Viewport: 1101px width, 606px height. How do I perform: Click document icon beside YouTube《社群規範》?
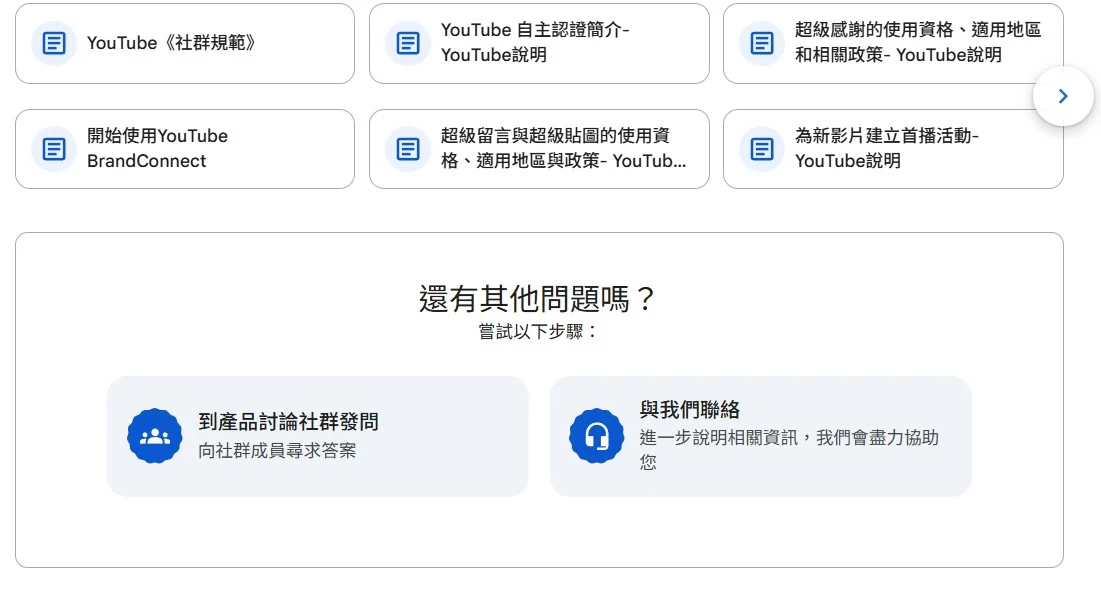[54, 43]
